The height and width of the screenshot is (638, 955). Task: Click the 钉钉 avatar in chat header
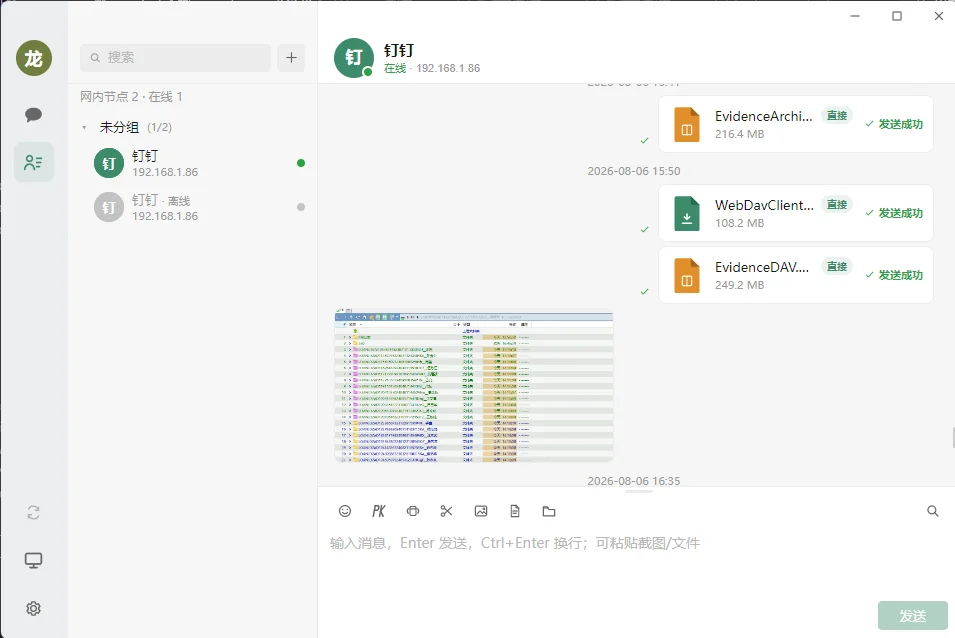[x=354, y=58]
